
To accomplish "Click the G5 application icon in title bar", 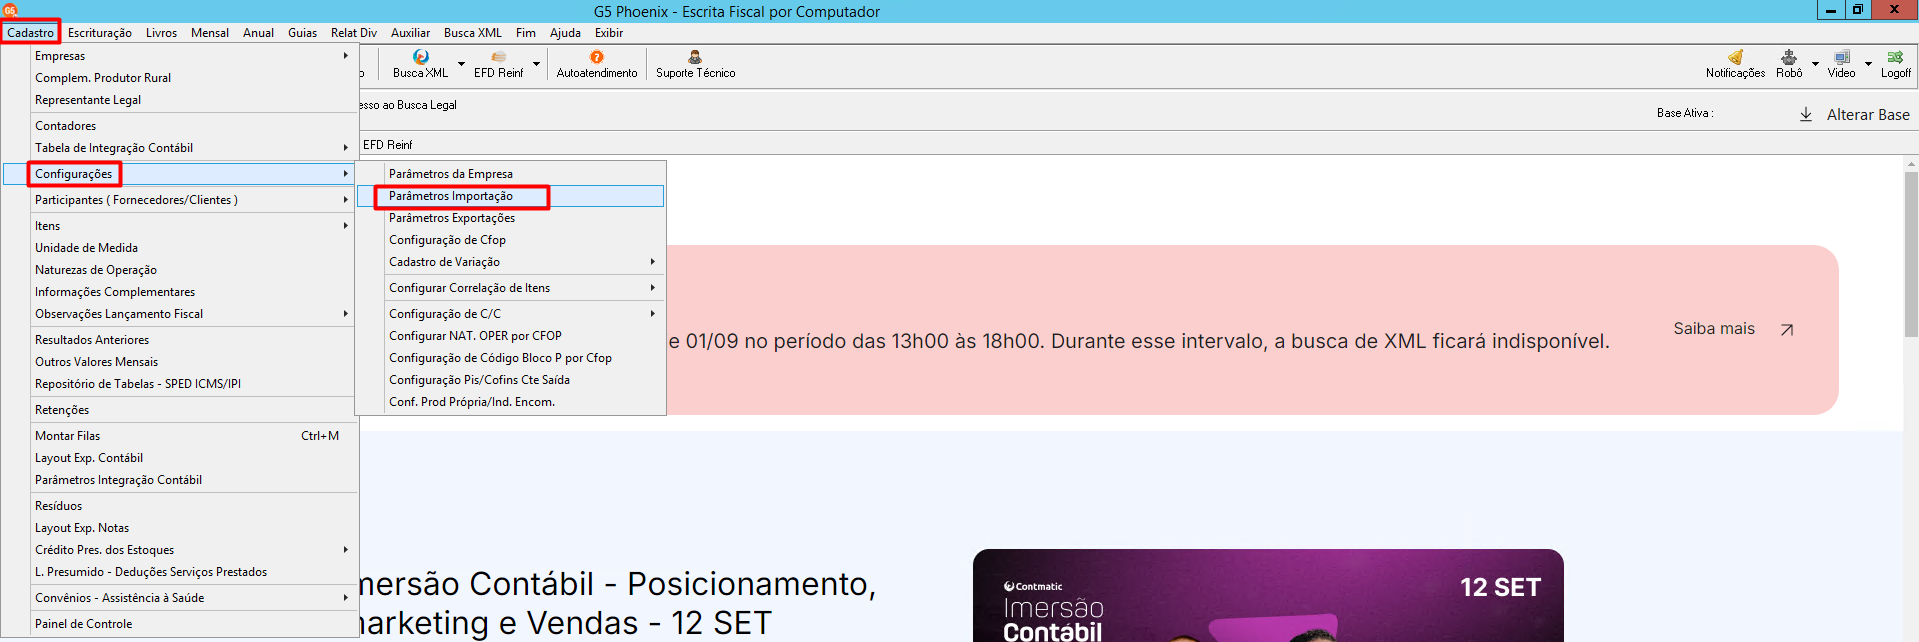I will coord(10,11).
